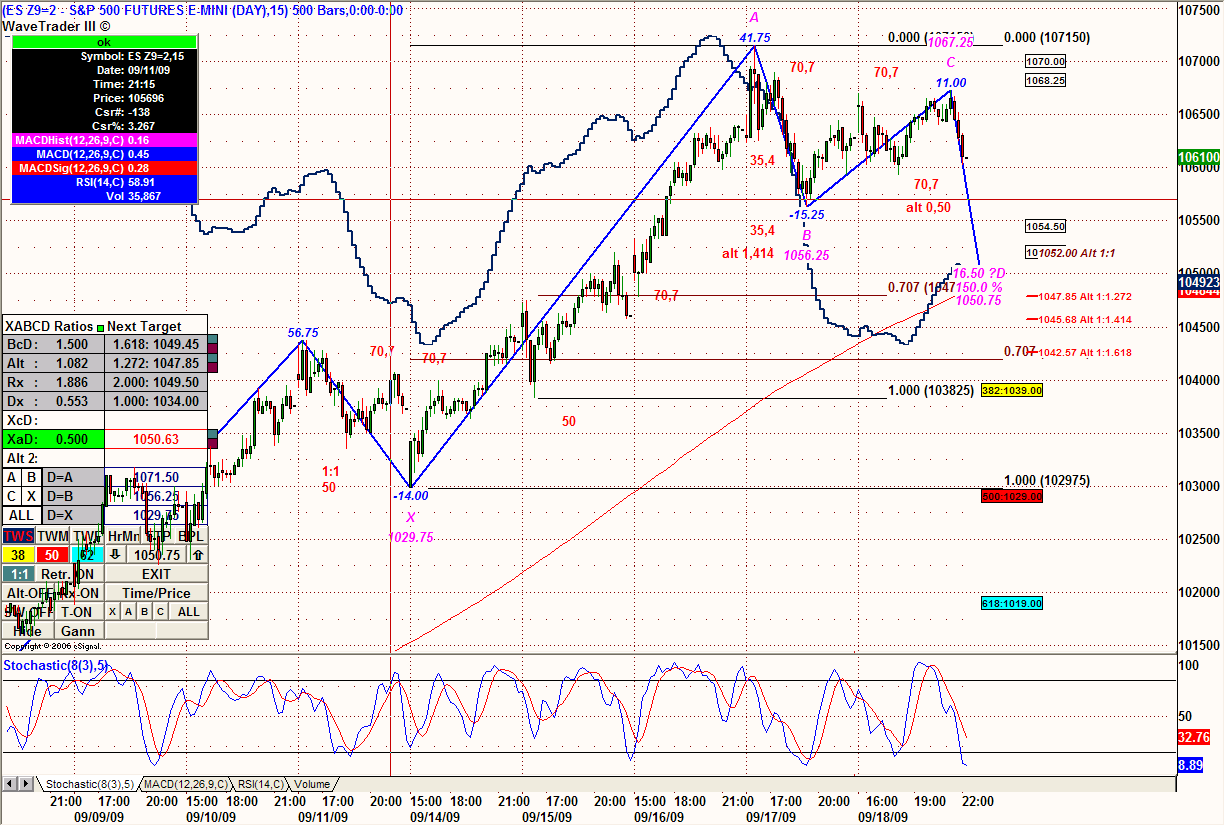Click the MACDSig(12,26,9,C) 0.28 label
1225x826 pixels.
pyautogui.click(x=104, y=168)
